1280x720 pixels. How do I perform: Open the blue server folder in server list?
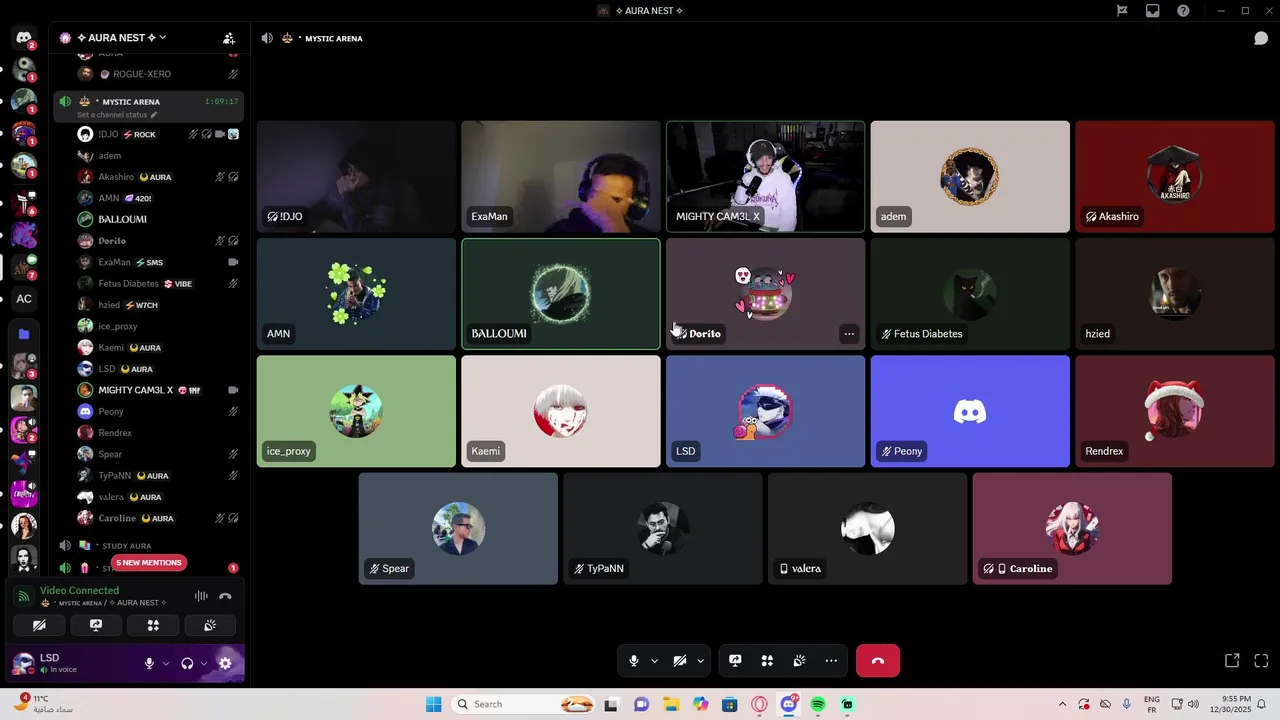point(24,334)
